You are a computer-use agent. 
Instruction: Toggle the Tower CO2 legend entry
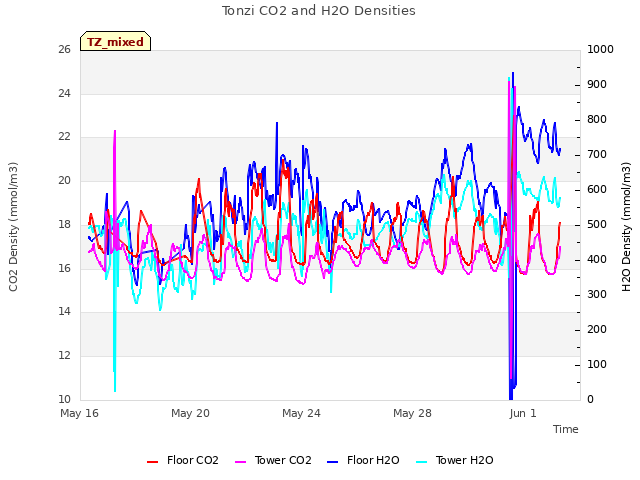tap(273, 460)
